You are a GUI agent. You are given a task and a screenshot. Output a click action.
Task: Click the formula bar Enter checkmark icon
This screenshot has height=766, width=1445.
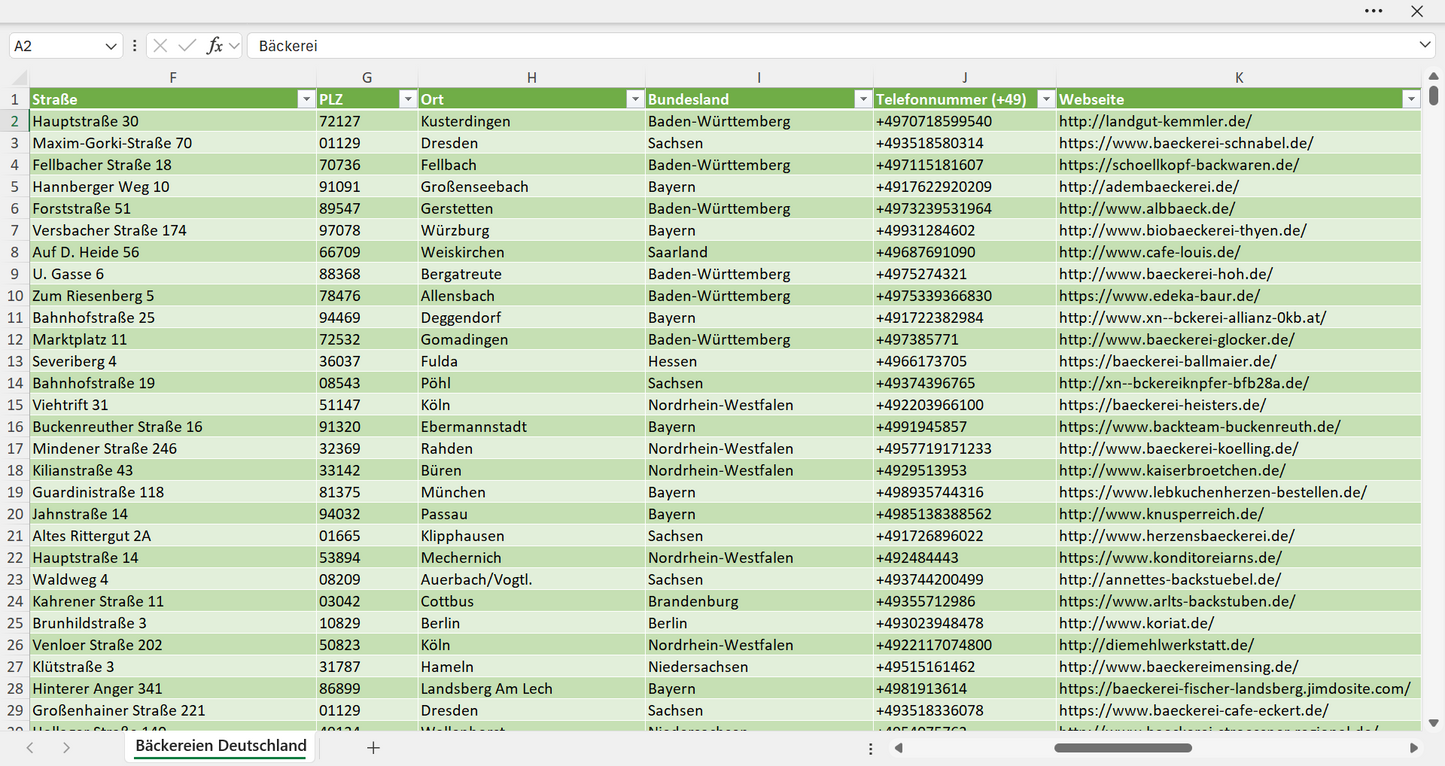187,46
